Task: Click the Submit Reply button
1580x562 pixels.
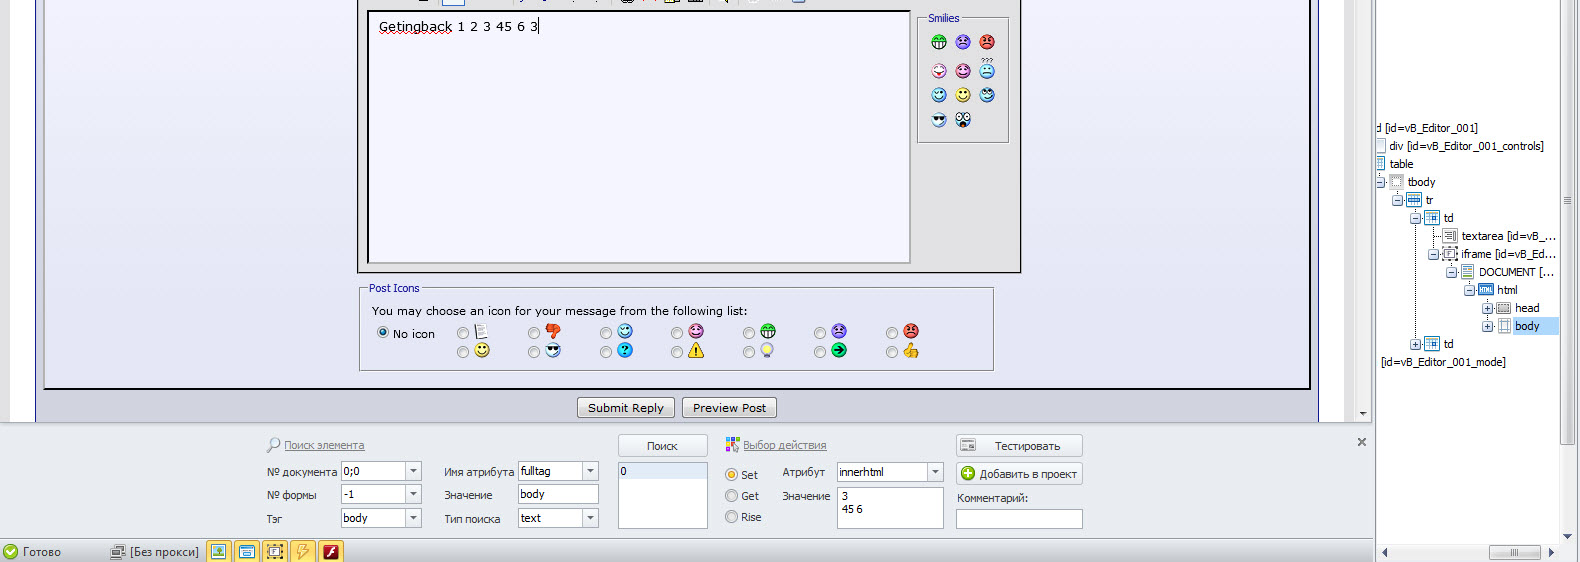Action: (626, 408)
